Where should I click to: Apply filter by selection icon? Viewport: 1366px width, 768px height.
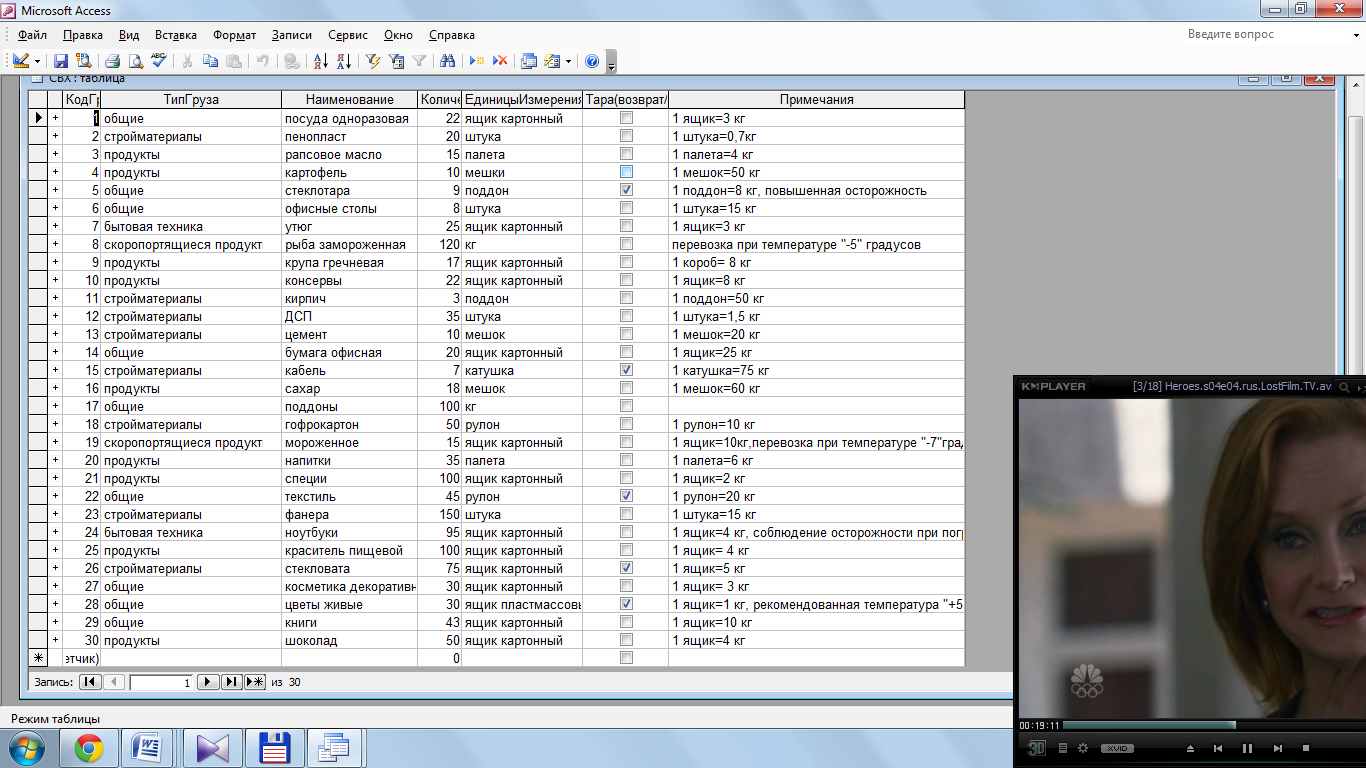[374, 61]
